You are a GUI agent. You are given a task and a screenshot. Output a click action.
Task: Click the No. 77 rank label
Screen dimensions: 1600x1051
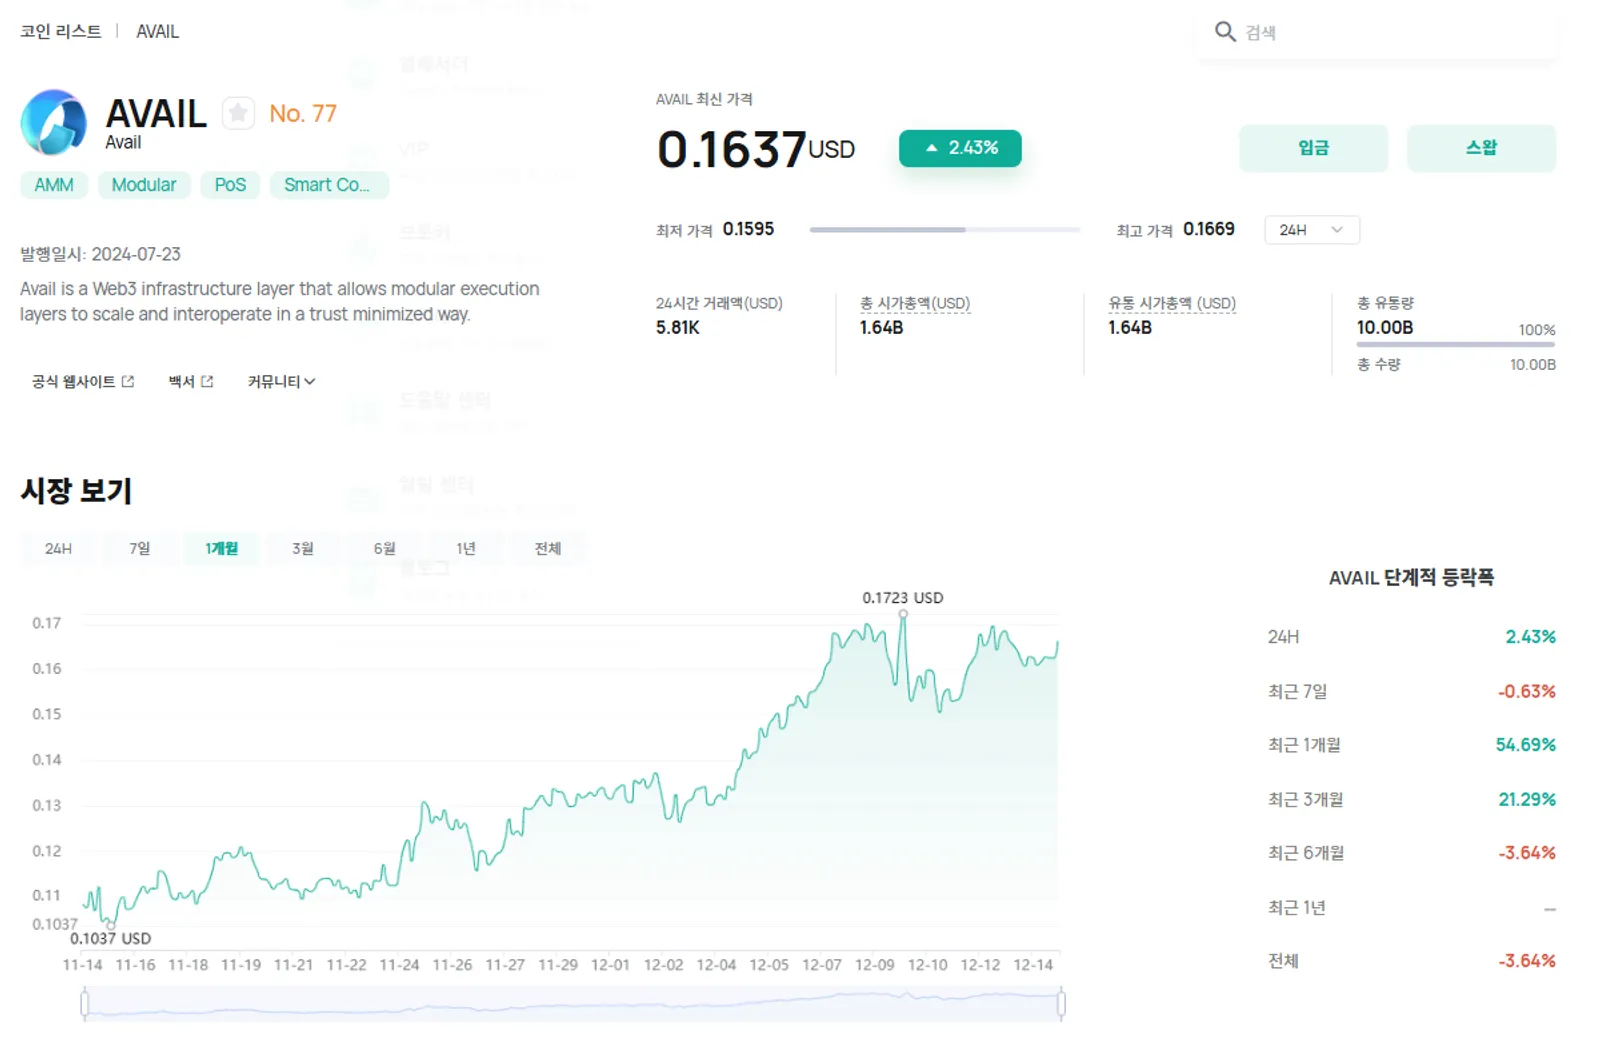[303, 113]
